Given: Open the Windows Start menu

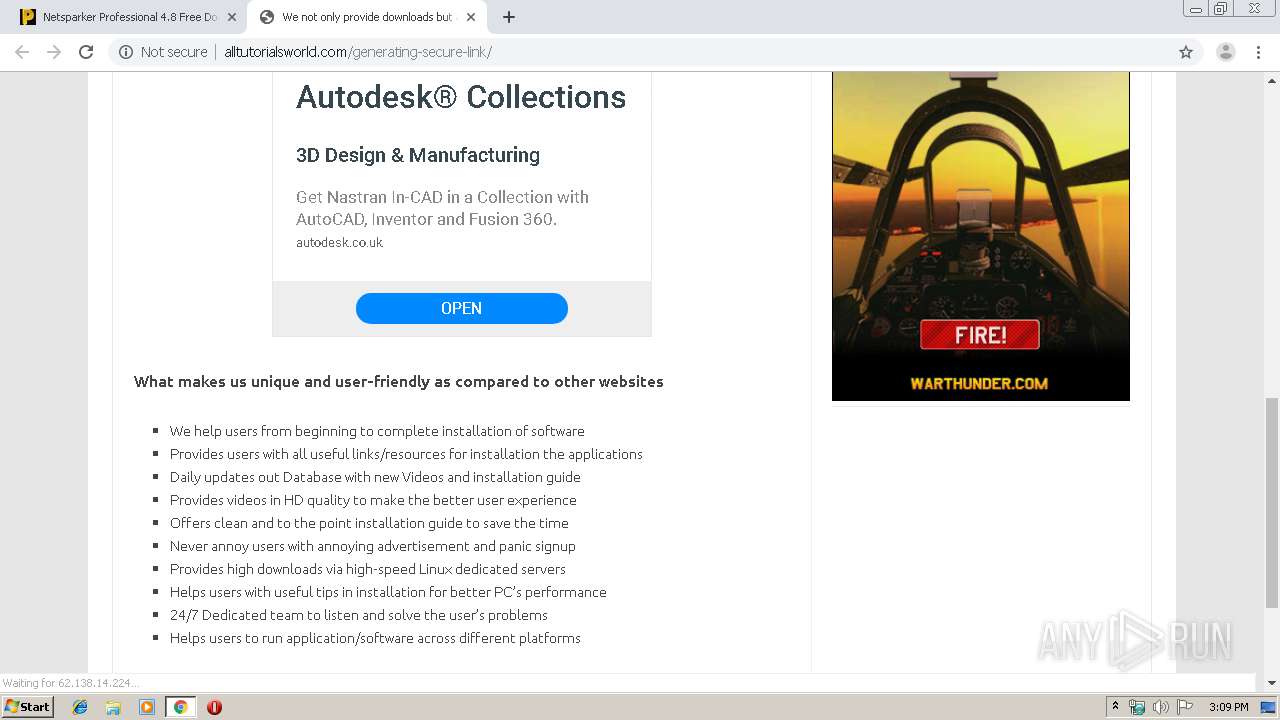Looking at the screenshot, I should pos(28,707).
